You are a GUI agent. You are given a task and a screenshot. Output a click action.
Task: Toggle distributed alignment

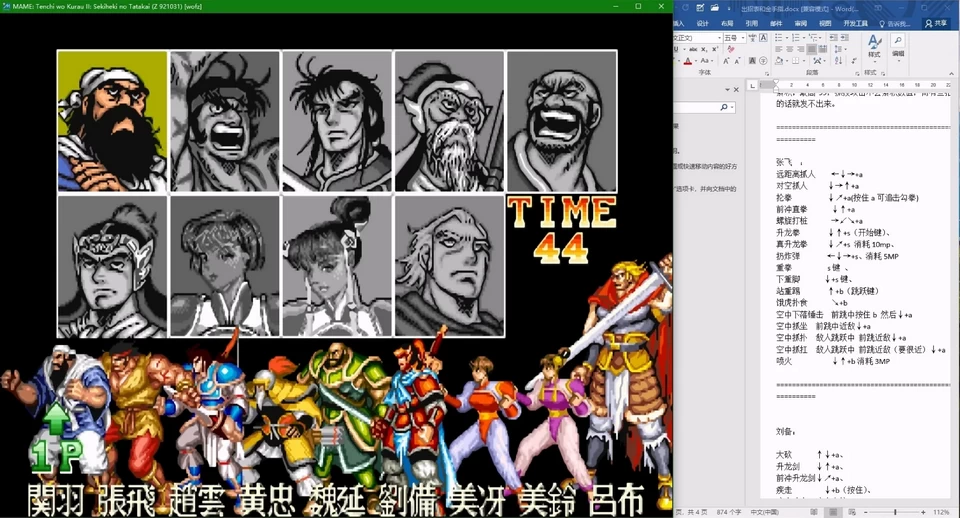(x=822, y=49)
